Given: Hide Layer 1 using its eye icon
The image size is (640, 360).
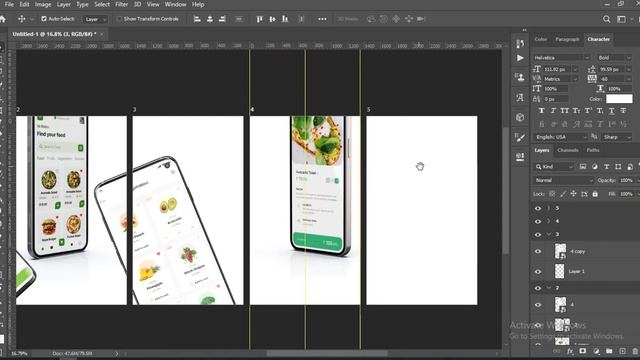Looking at the screenshot, I should click(538, 271).
